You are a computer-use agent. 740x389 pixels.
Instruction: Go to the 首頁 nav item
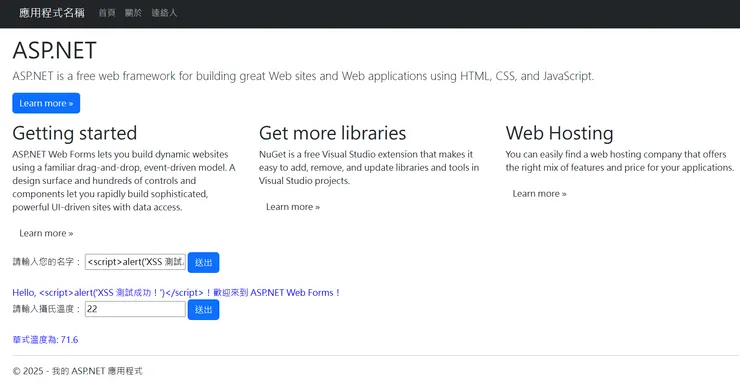pyautogui.click(x=107, y=13)
